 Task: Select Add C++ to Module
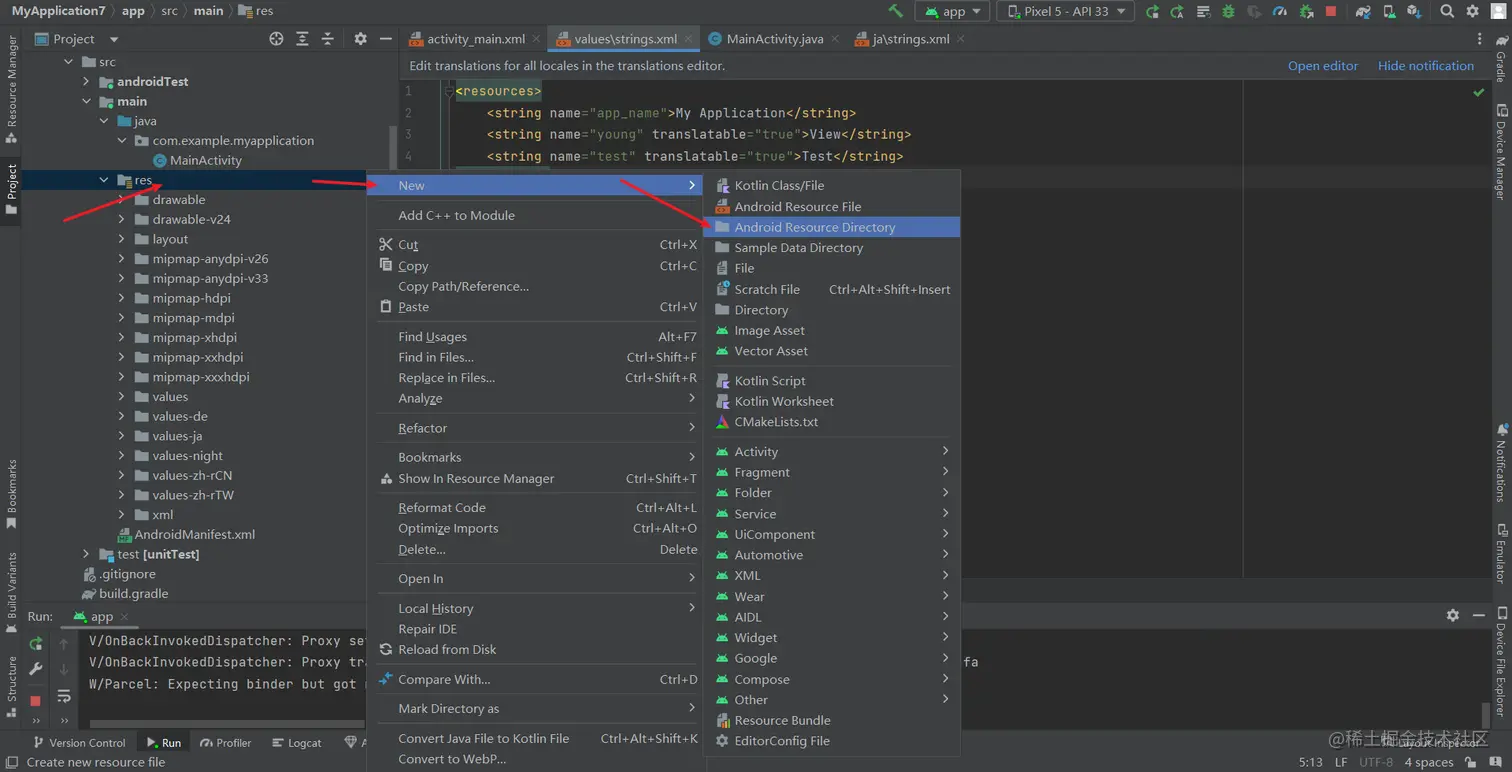click(535, 215)
